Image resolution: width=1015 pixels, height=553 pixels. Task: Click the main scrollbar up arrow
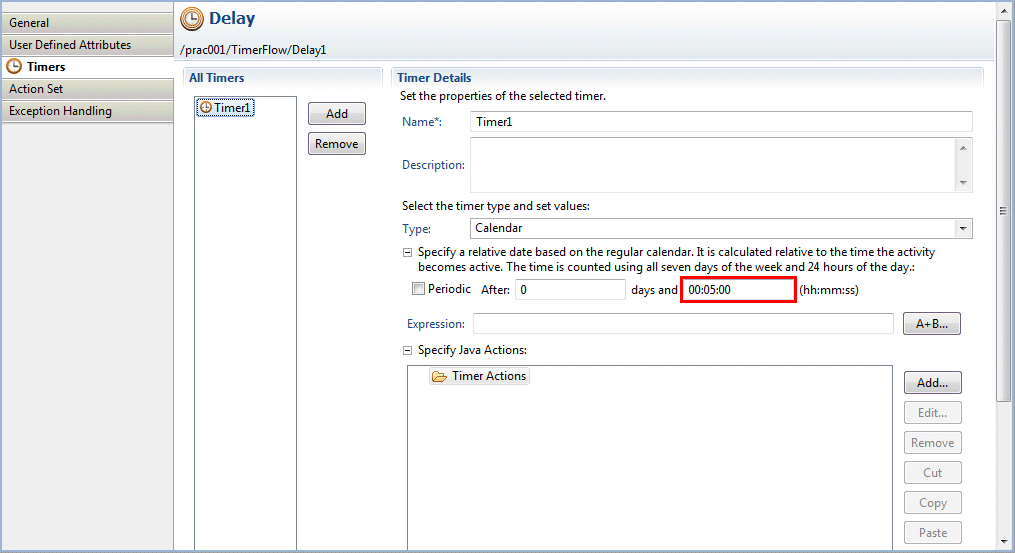pos(1003,11)
